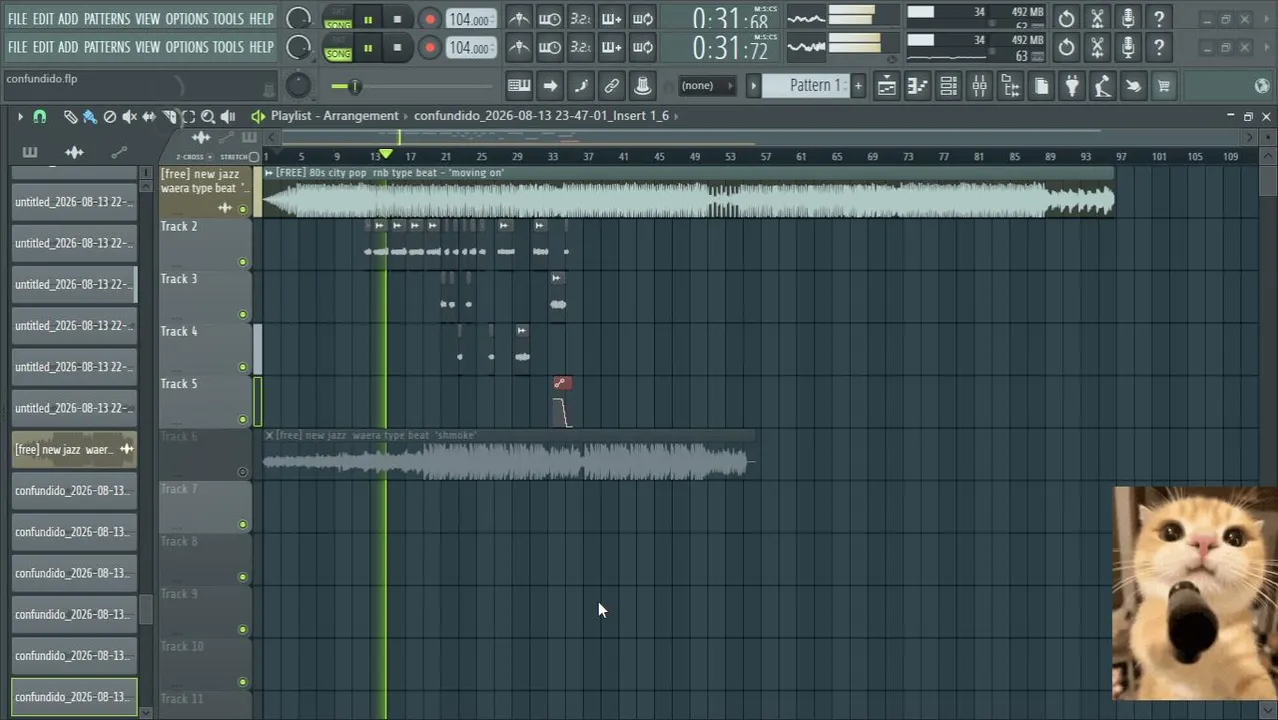Select the Mute tool with crossed speaker
Image resolution: width=1278 pixels, height=720 pixels.
pos(130,117)
